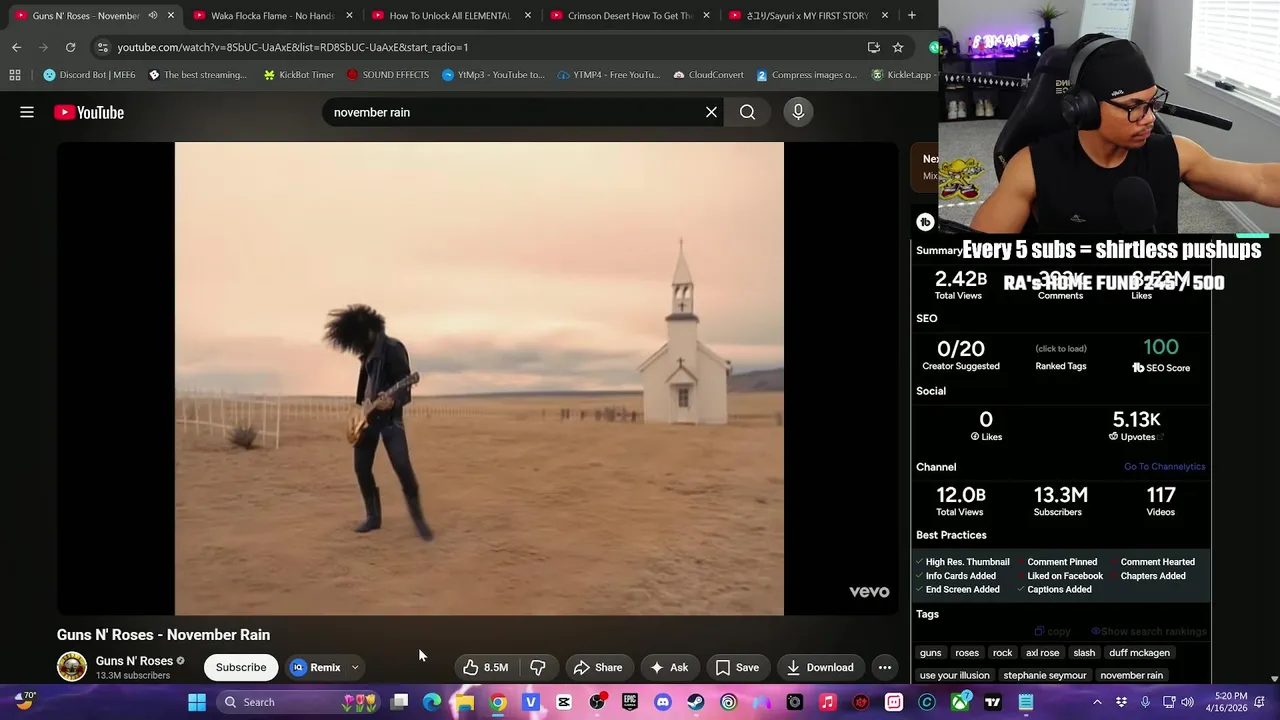Select the 'use your illusion' tag chip
The height and width of the screenshot is (720, 1280).
pyautogui.click(x=954, y=675)
